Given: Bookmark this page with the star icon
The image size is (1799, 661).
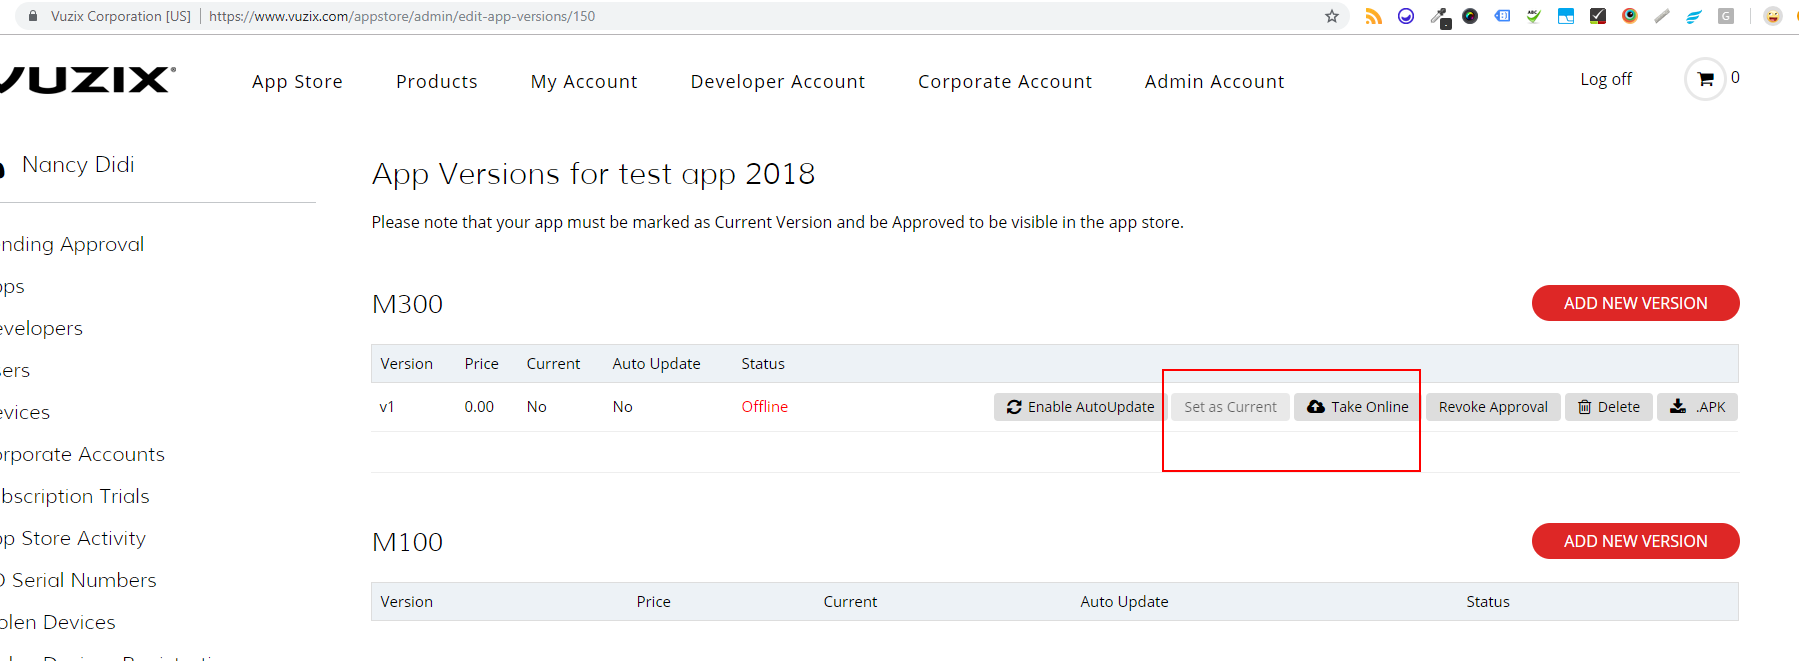Looking at the screenshot, I should point(1331,16).
